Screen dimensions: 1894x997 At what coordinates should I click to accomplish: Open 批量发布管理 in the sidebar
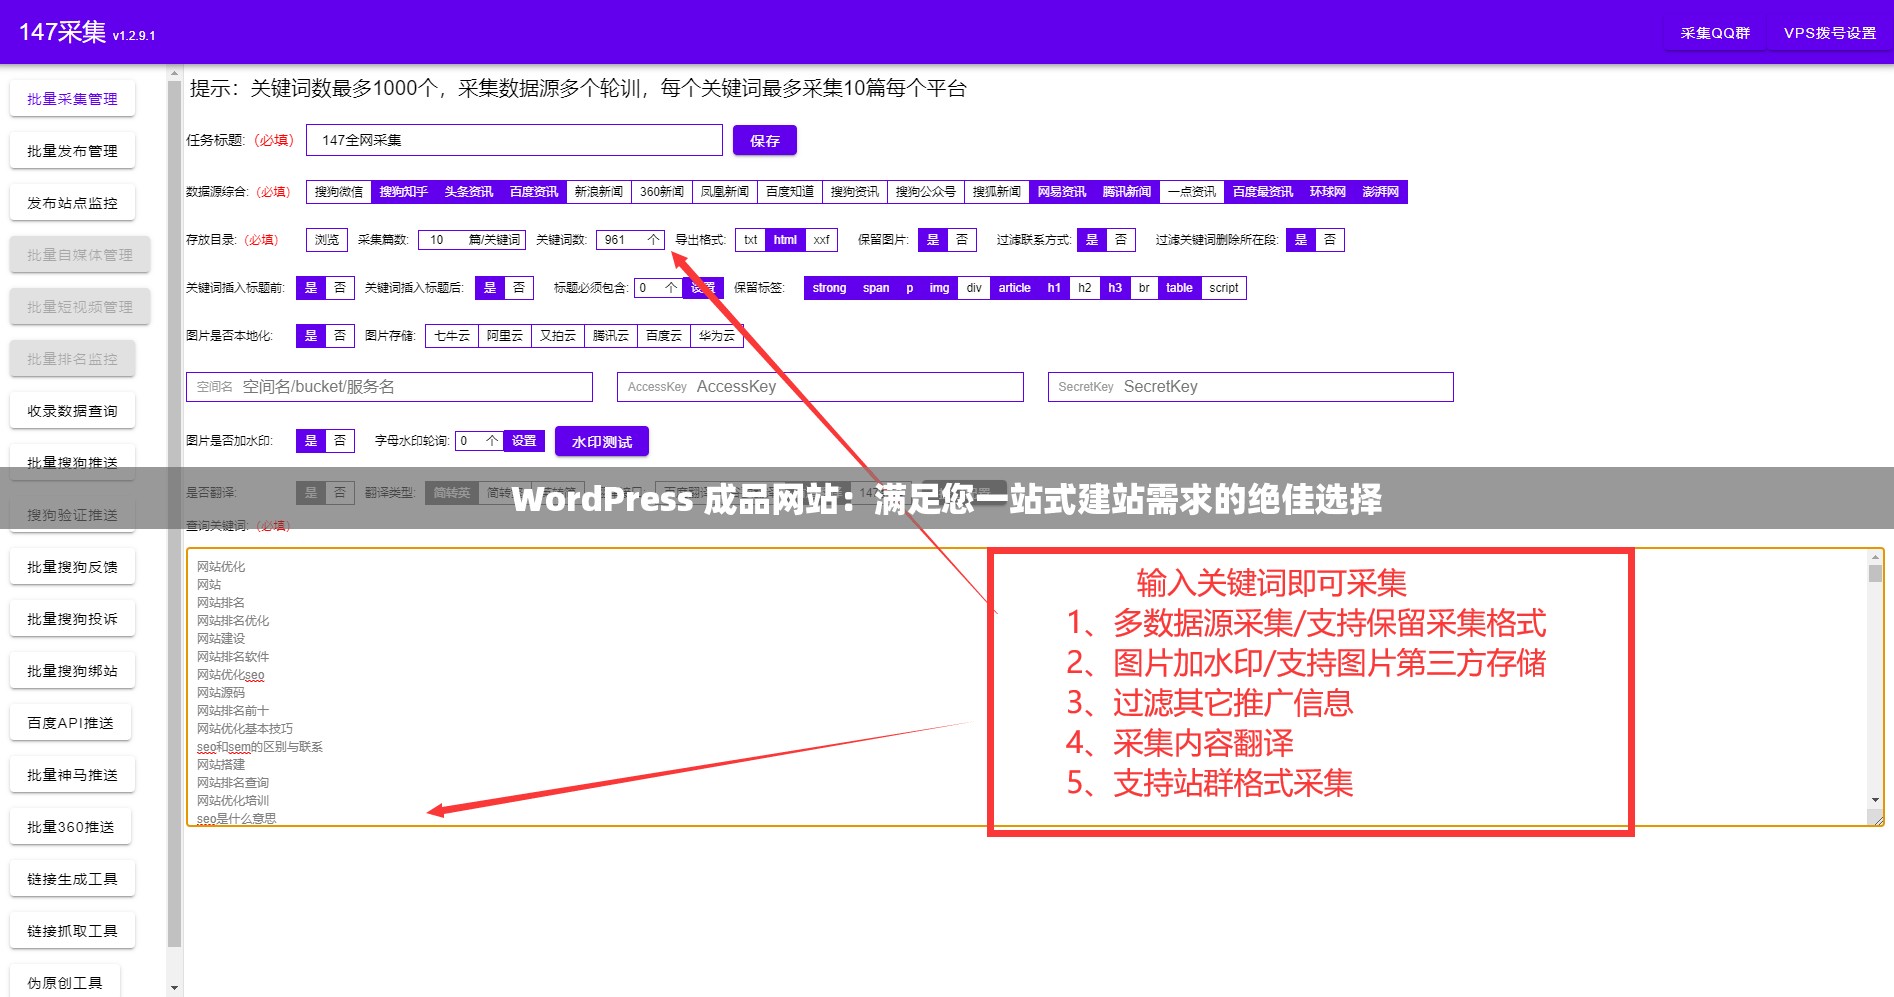tap(71, 150)
